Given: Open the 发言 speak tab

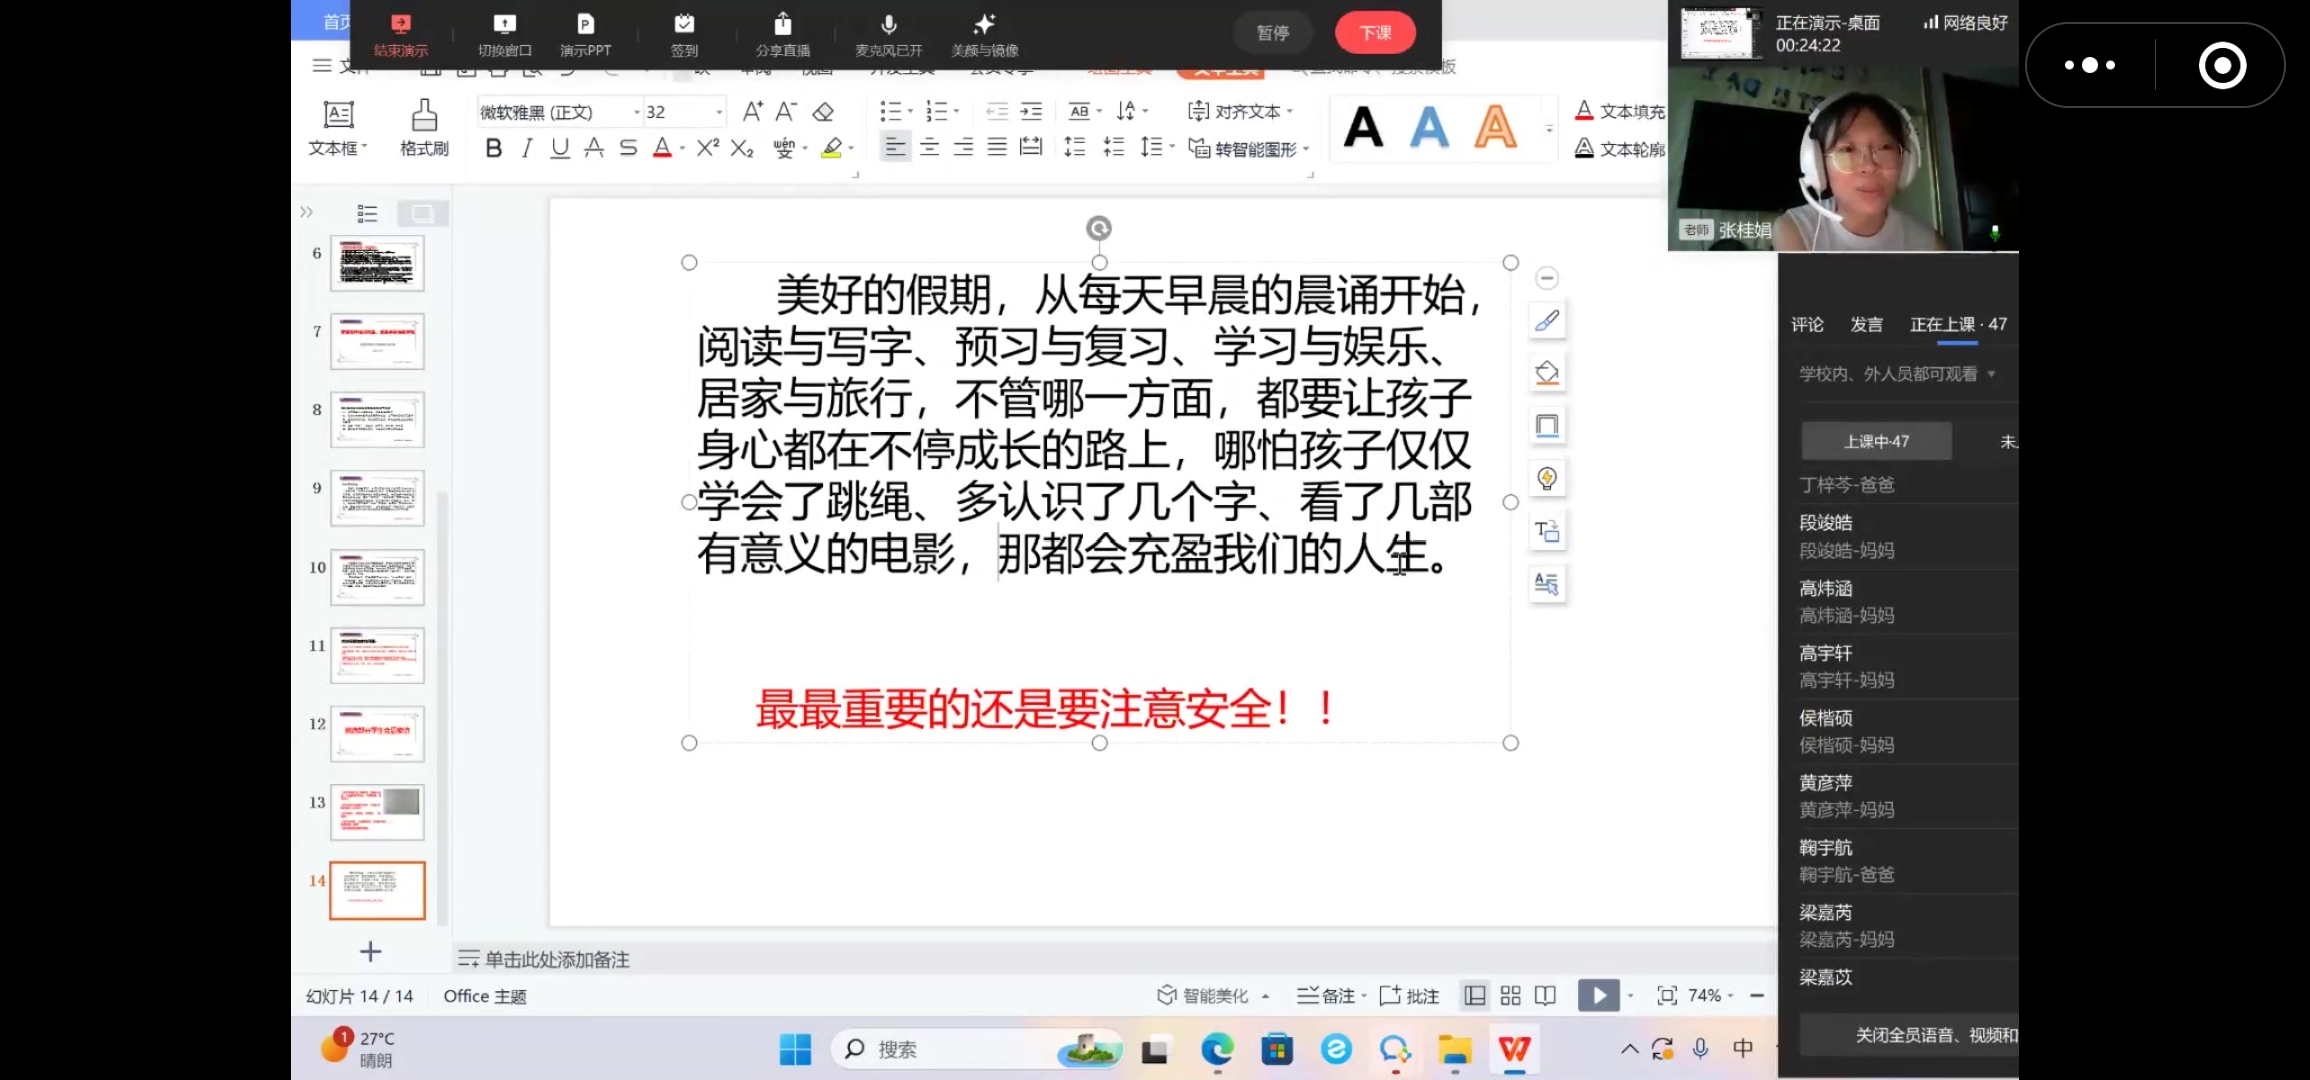Looking at the screenshot, I should tap(1866, 324).
